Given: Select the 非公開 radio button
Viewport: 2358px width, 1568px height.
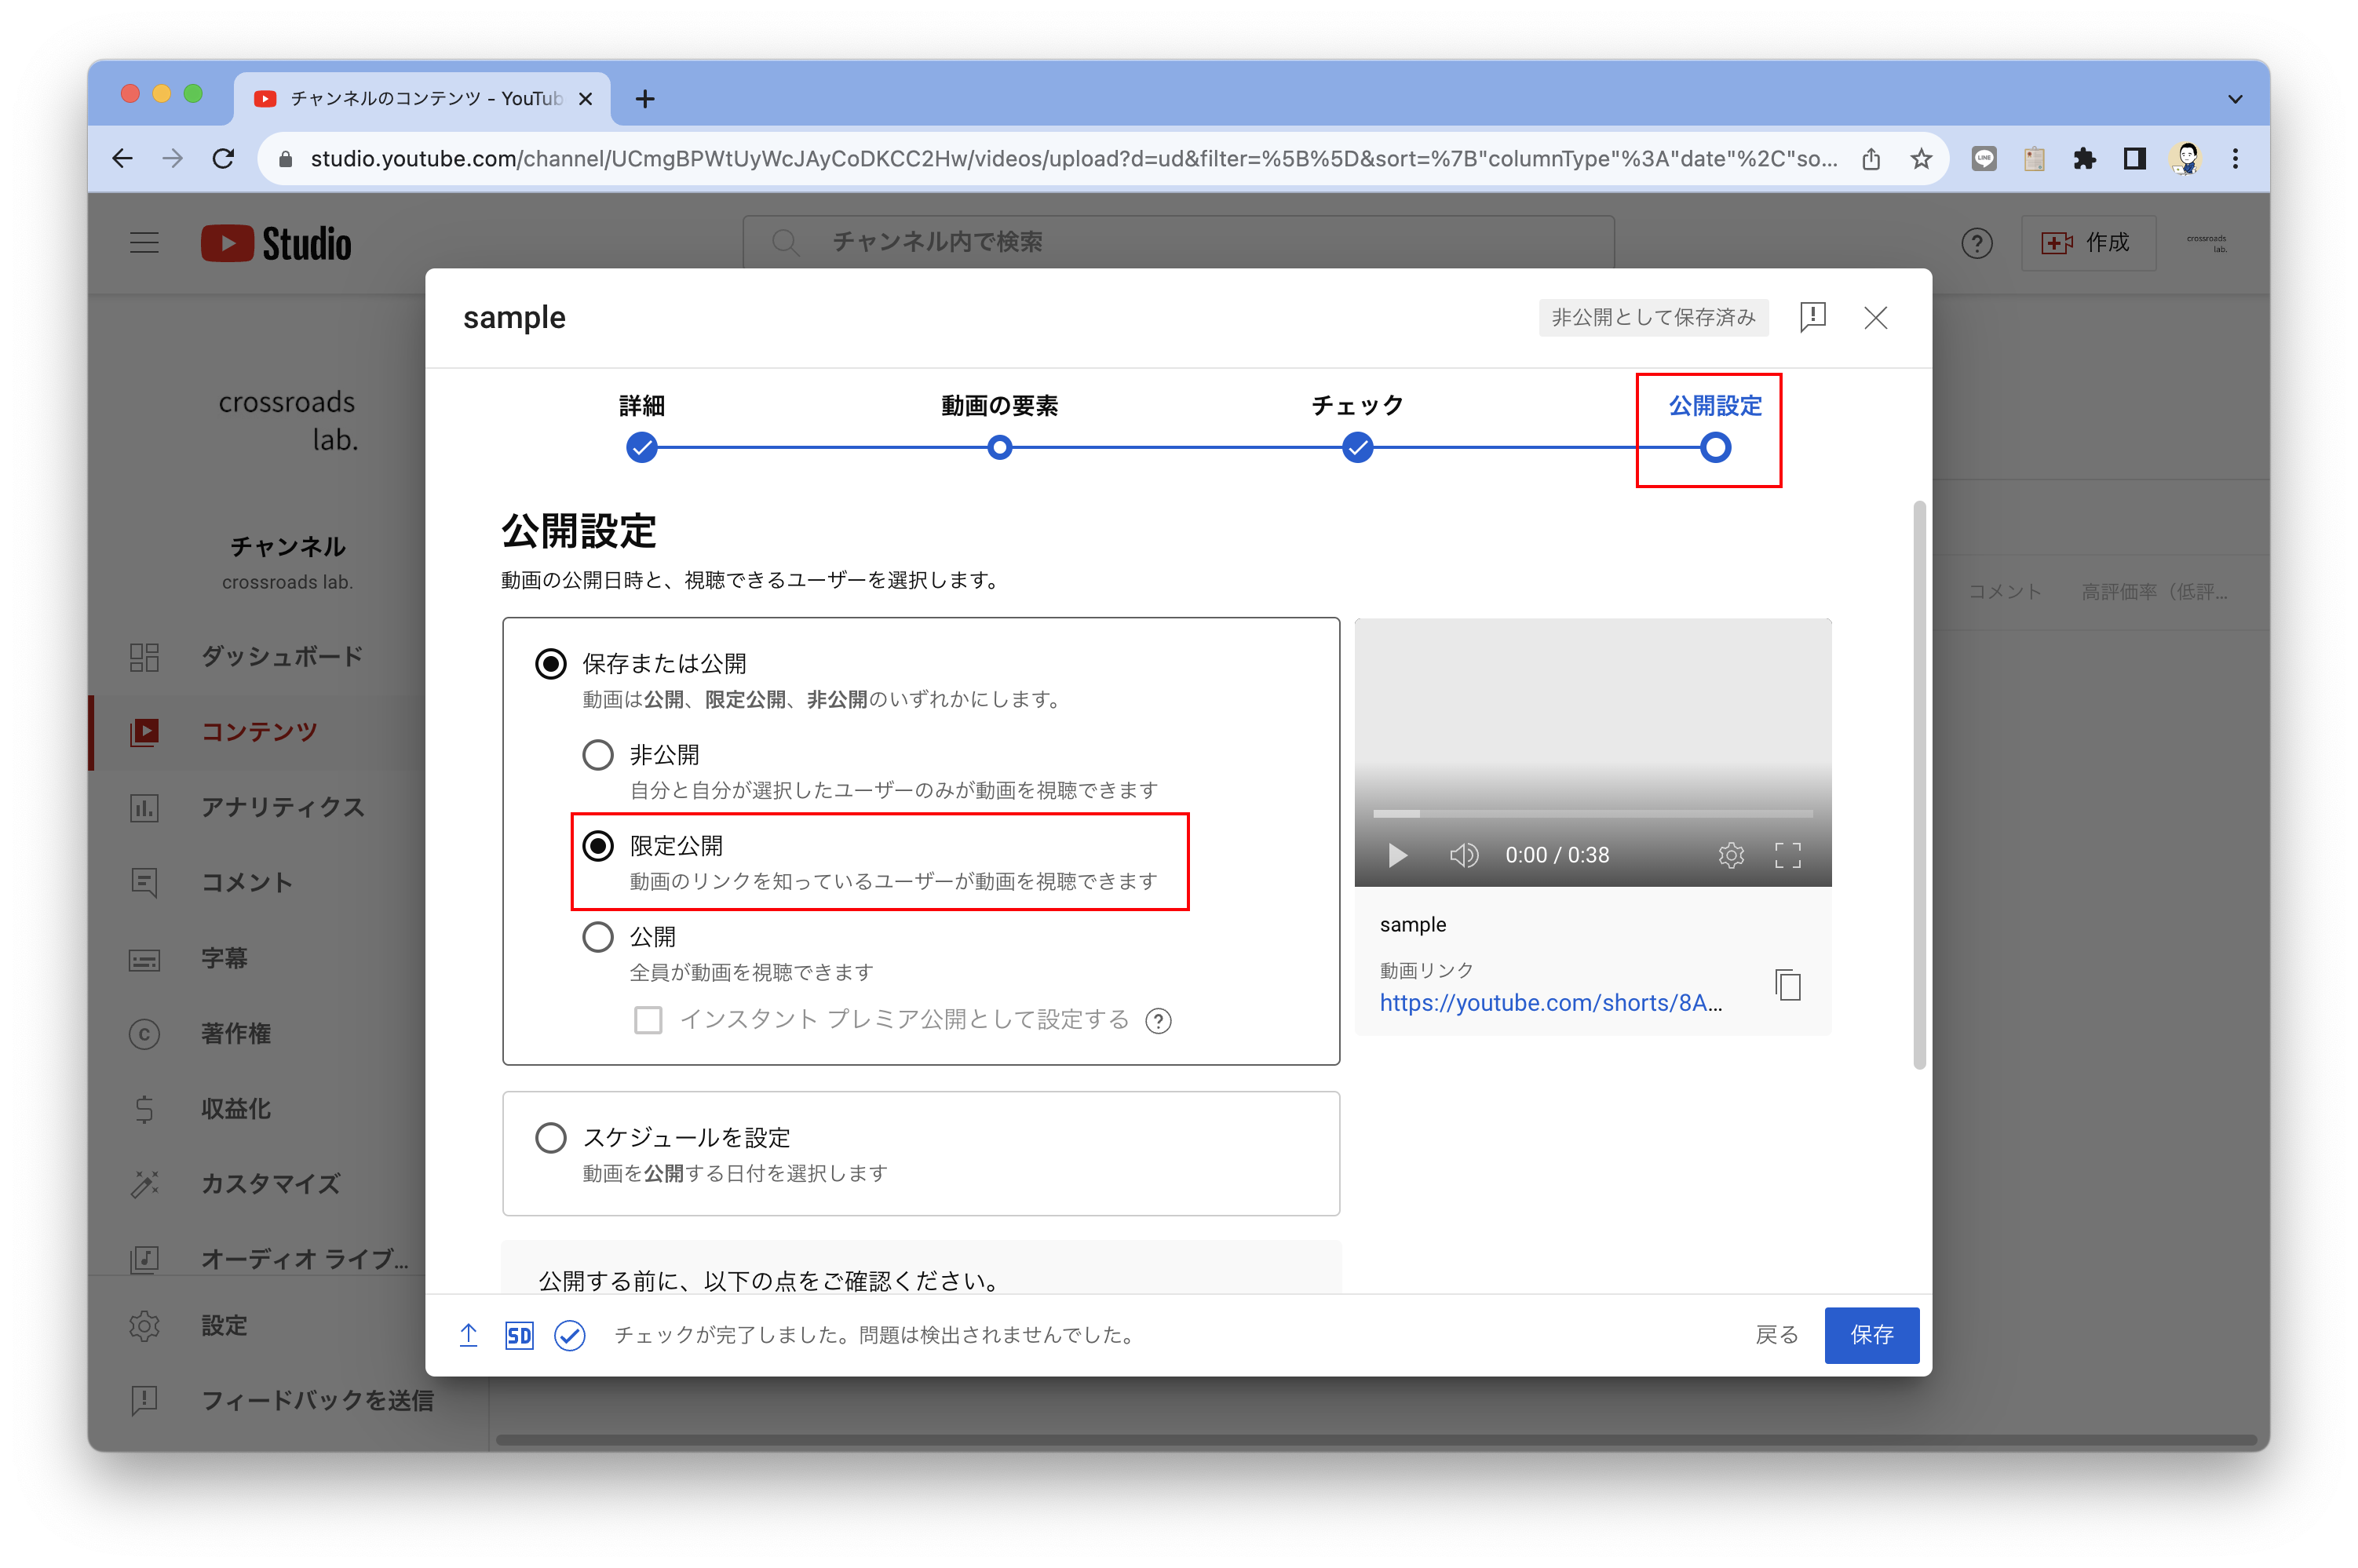Looking at the screenshot, I should (598, 755).
